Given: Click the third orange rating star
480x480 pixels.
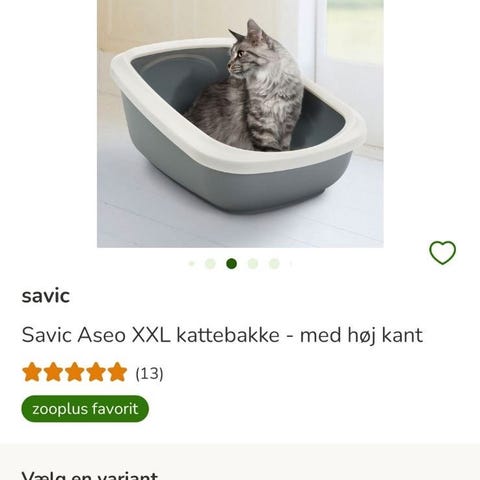Looking at the screenshot, I should click(74, 372).
